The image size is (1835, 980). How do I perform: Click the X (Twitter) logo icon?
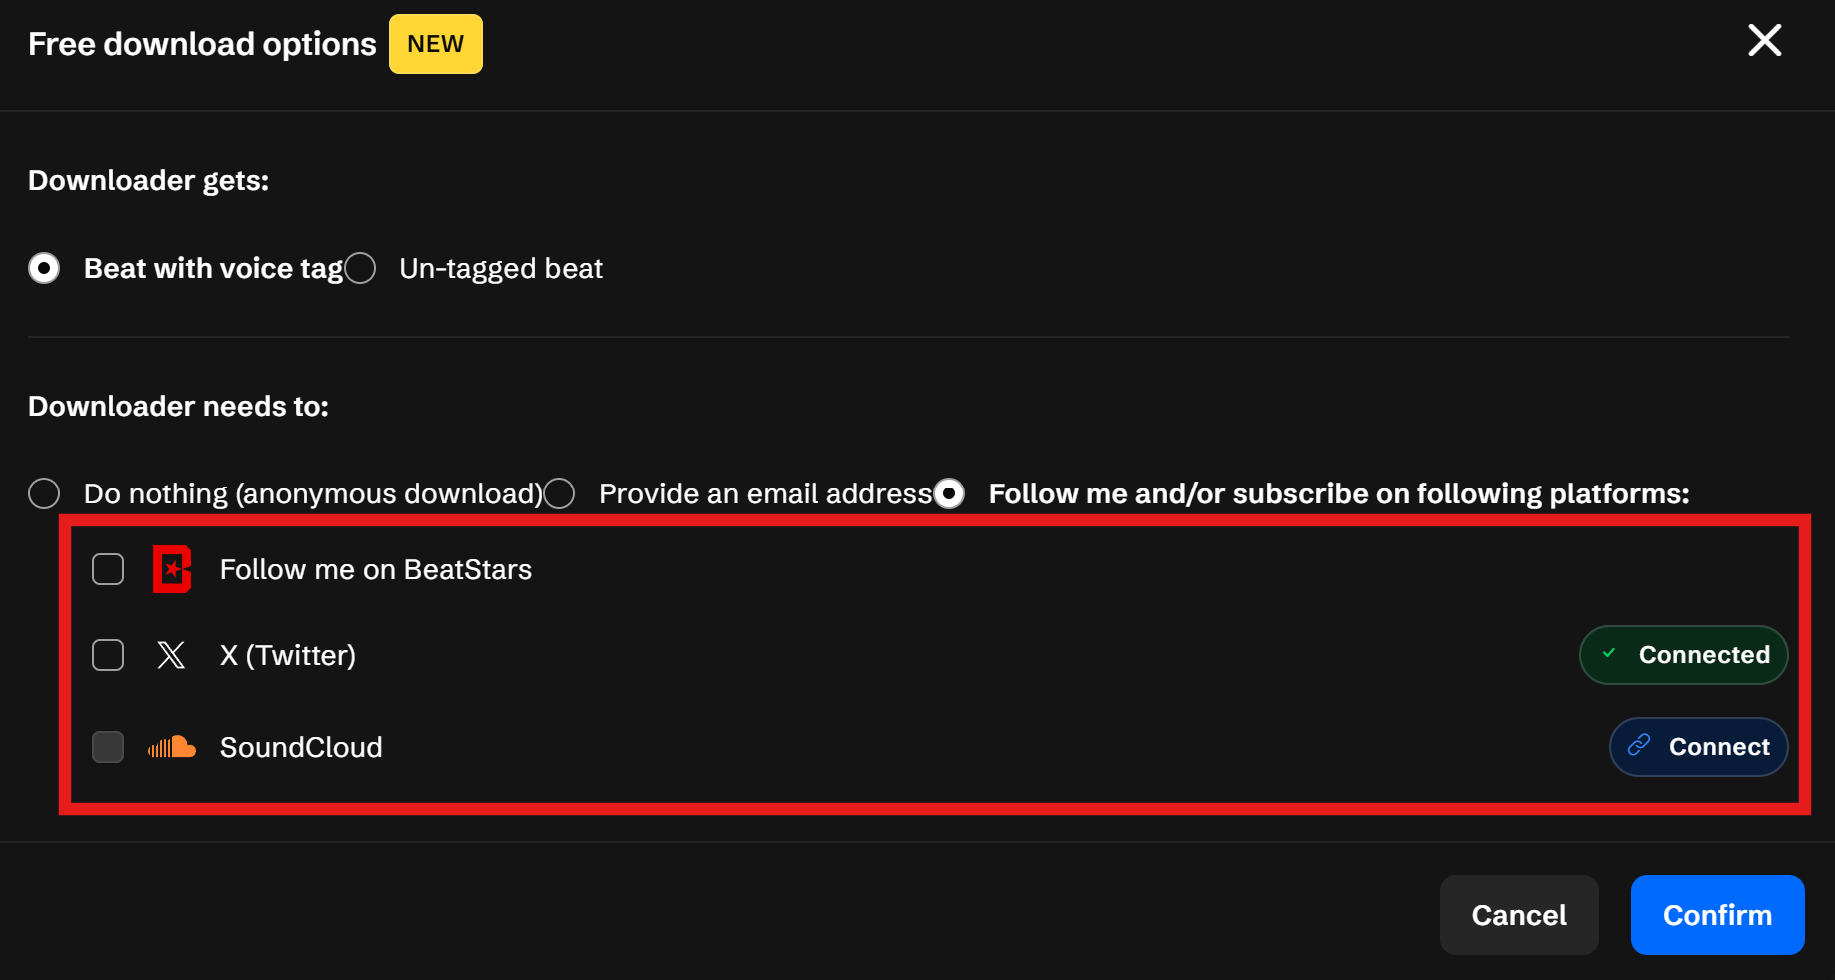pyautogui.click(x=171, y=655)
